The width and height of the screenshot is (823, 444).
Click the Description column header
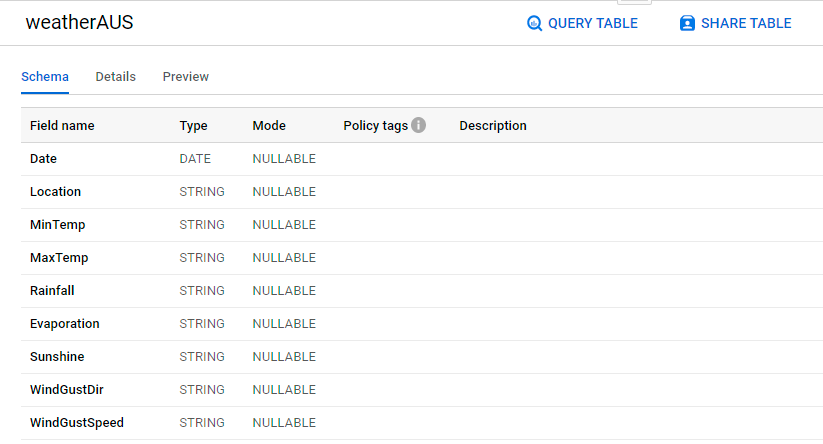click(493, 126)
